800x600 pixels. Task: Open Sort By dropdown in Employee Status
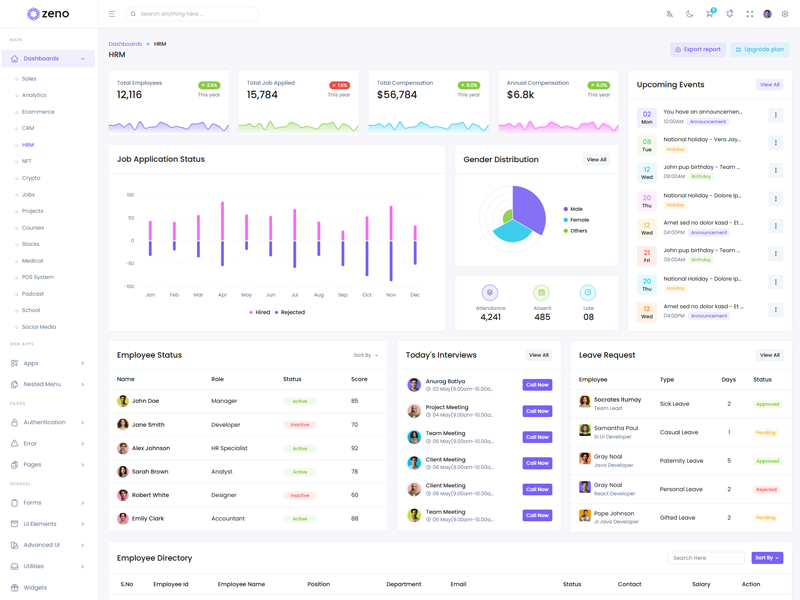click(366, 355)
